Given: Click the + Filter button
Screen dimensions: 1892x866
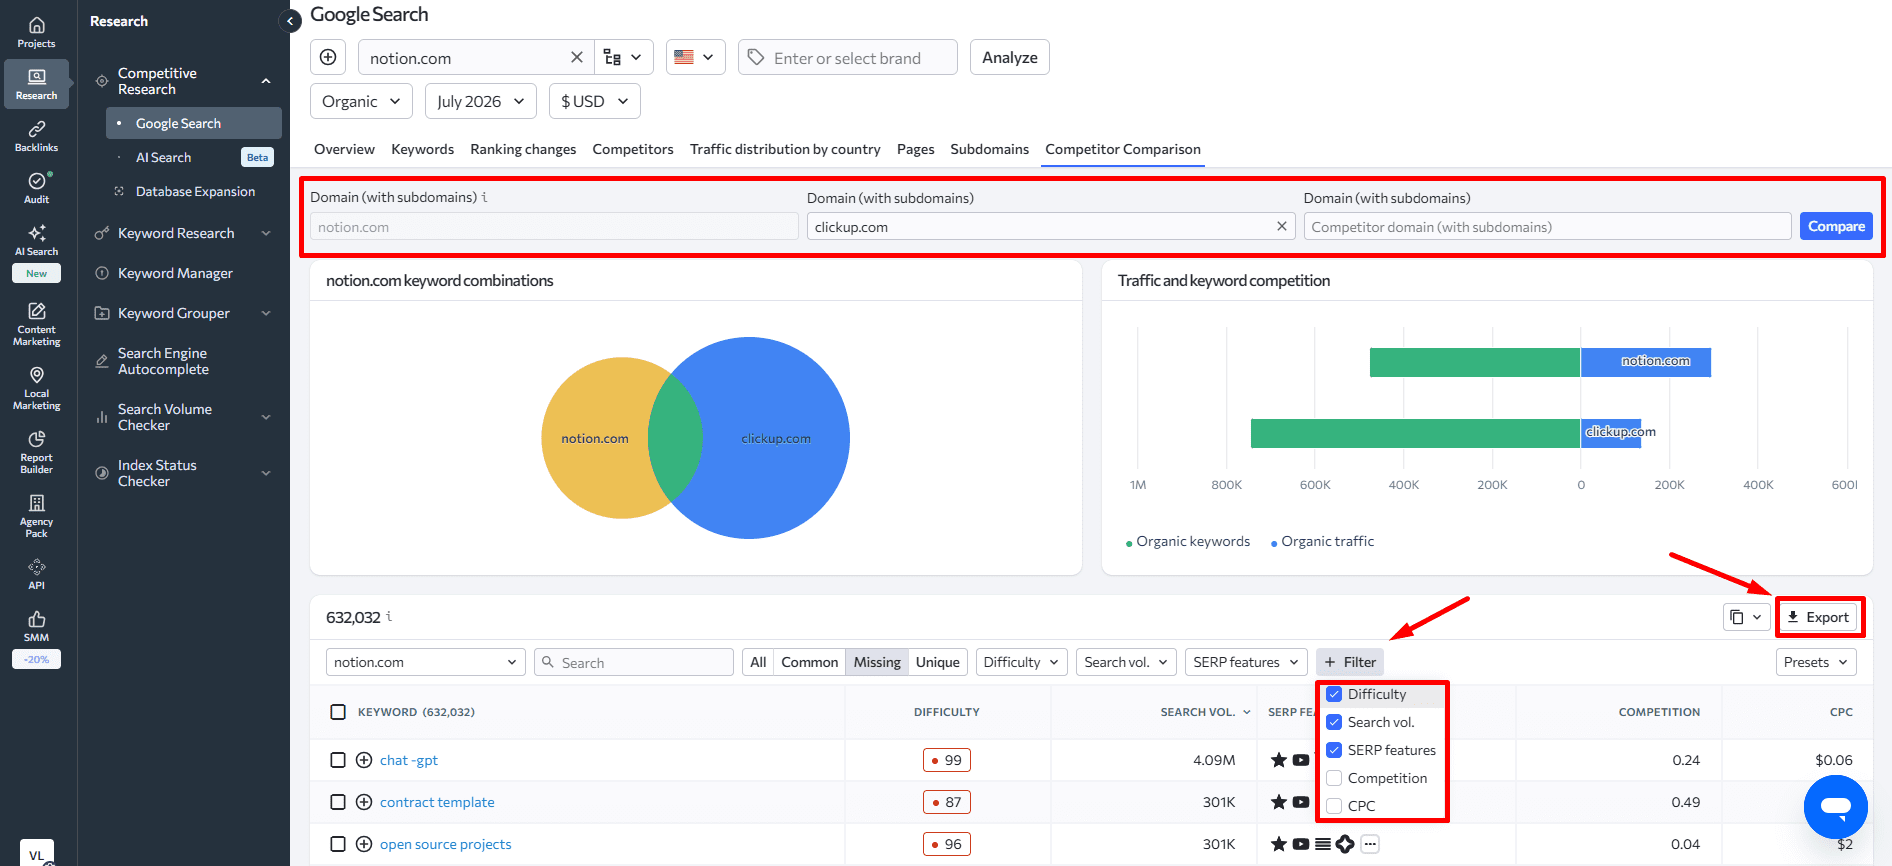Looking at the screenshot, I should point(1350,662).
